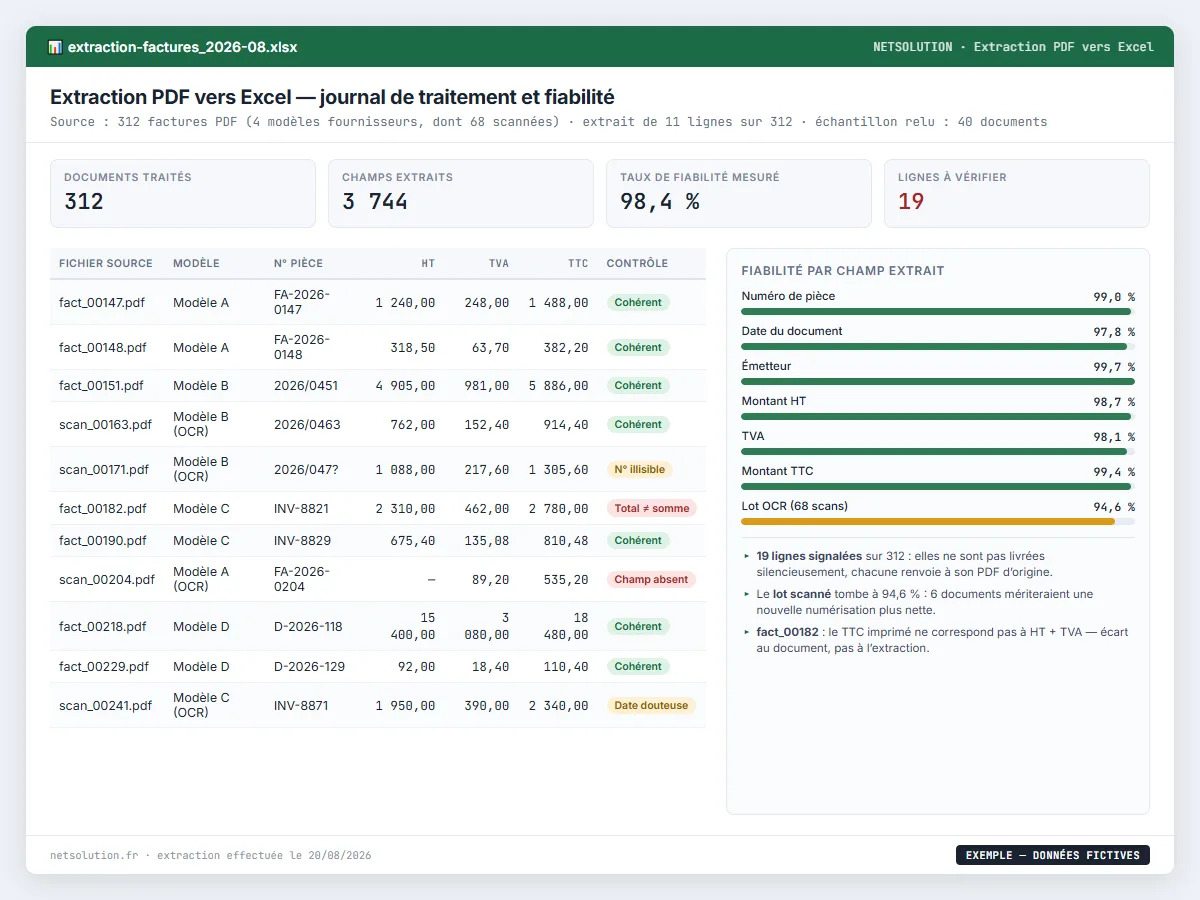
Task: Click the Exemple — données fictives badge
Action: 1053,855
